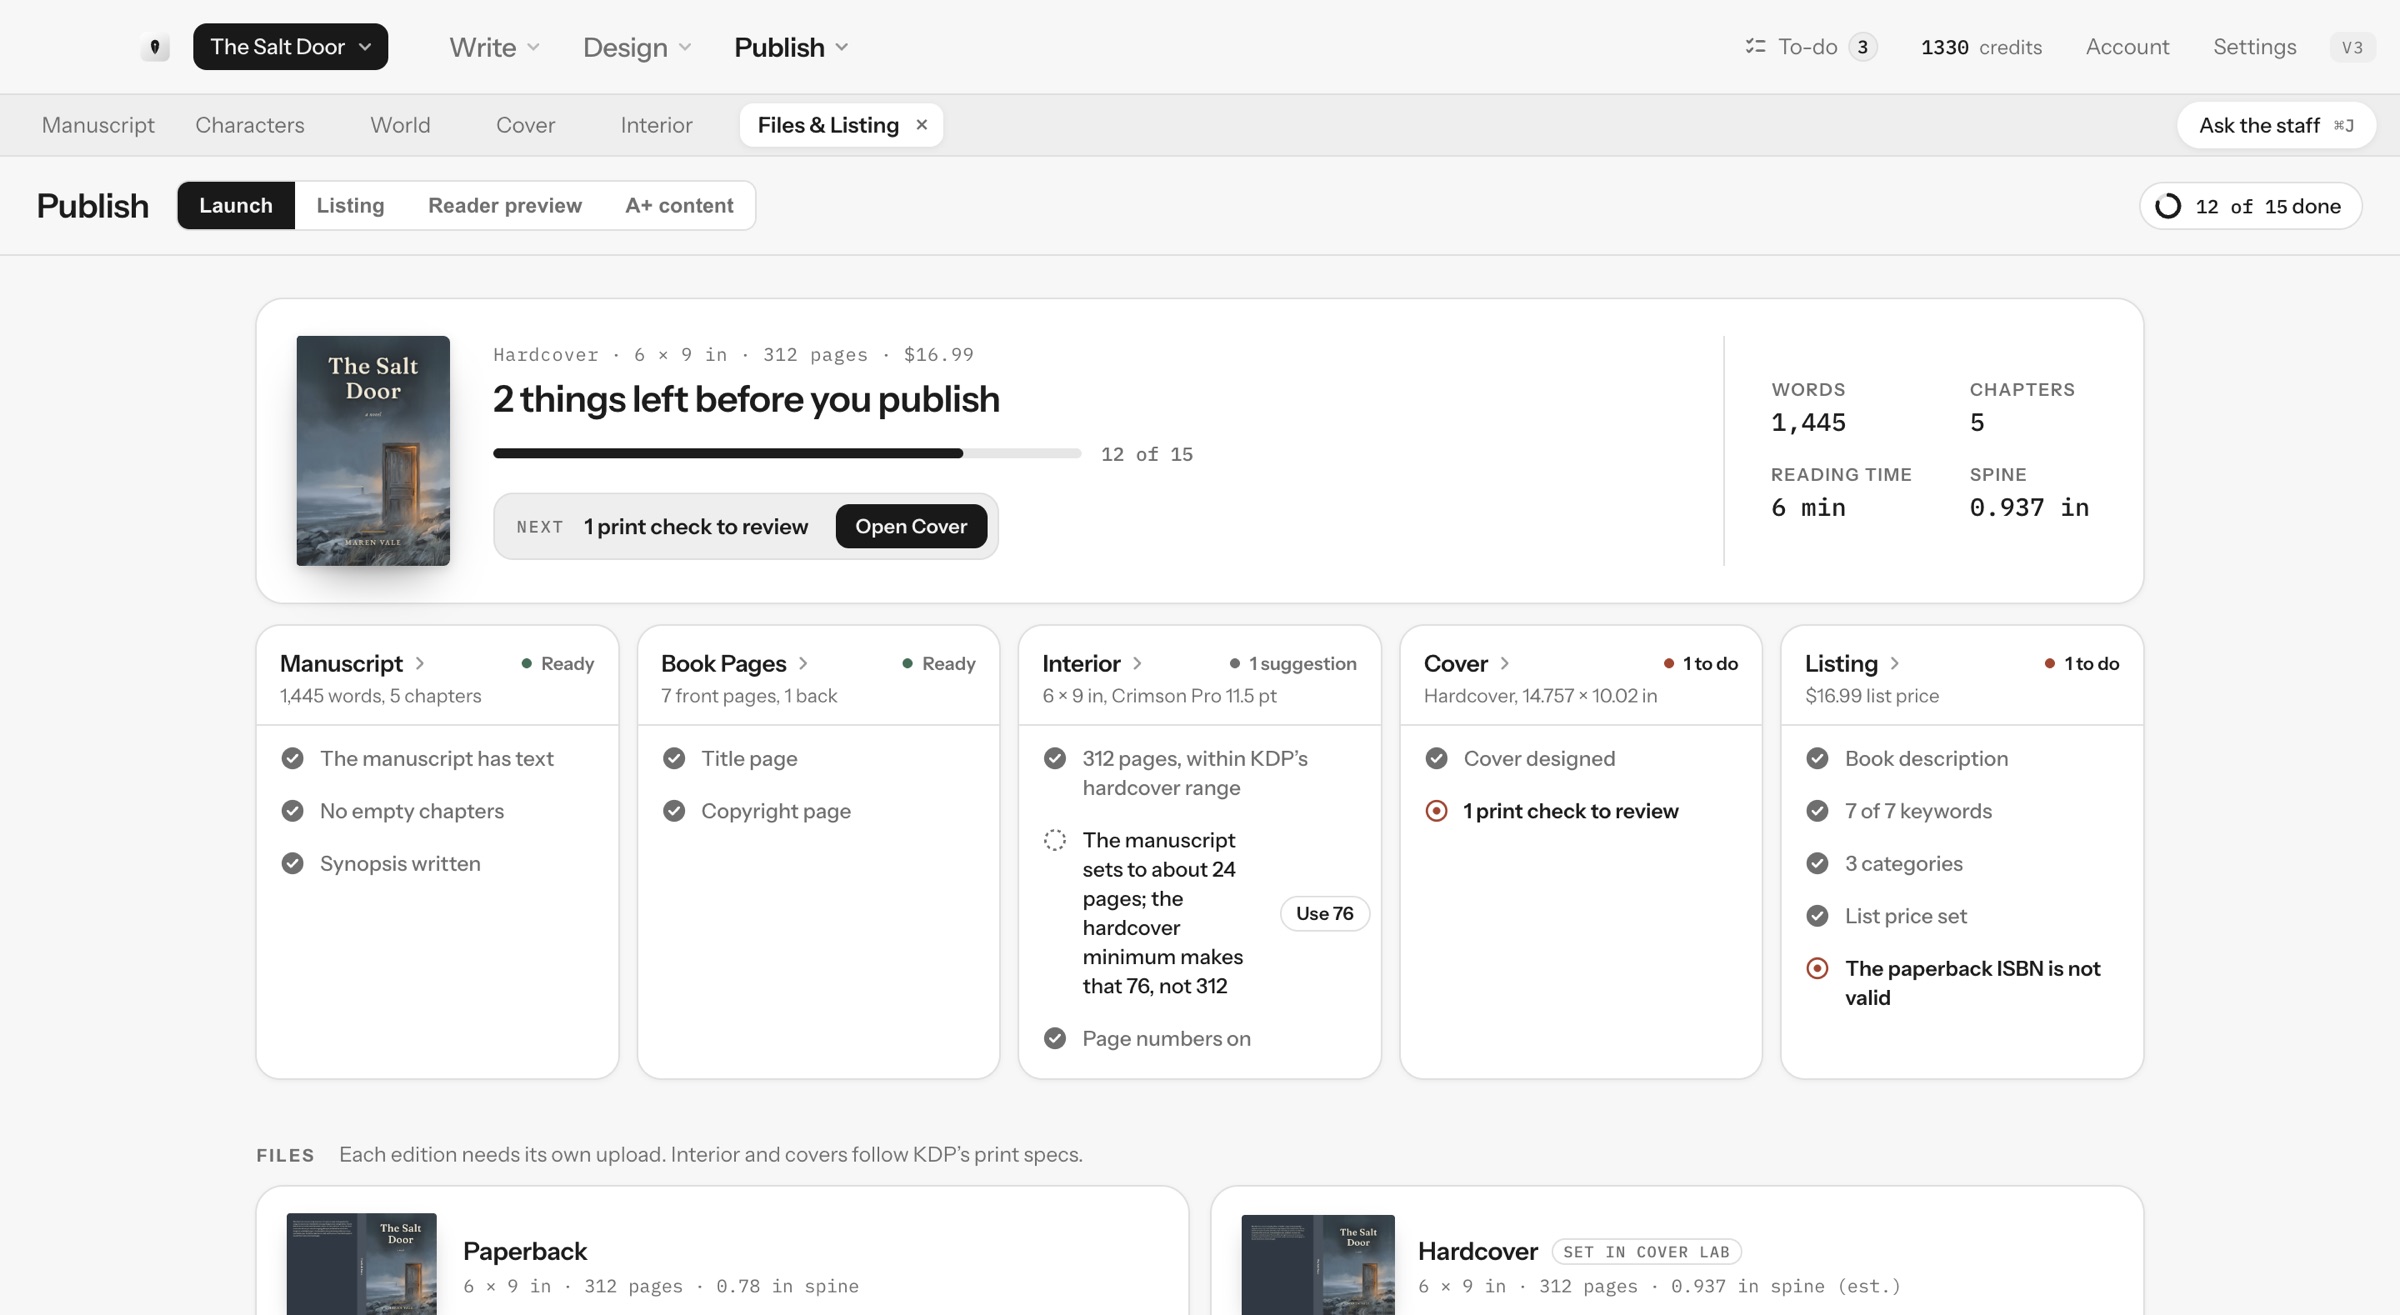Expand the Publish menu
This screenshot has width=2400, height=1315.
(791, 47)
